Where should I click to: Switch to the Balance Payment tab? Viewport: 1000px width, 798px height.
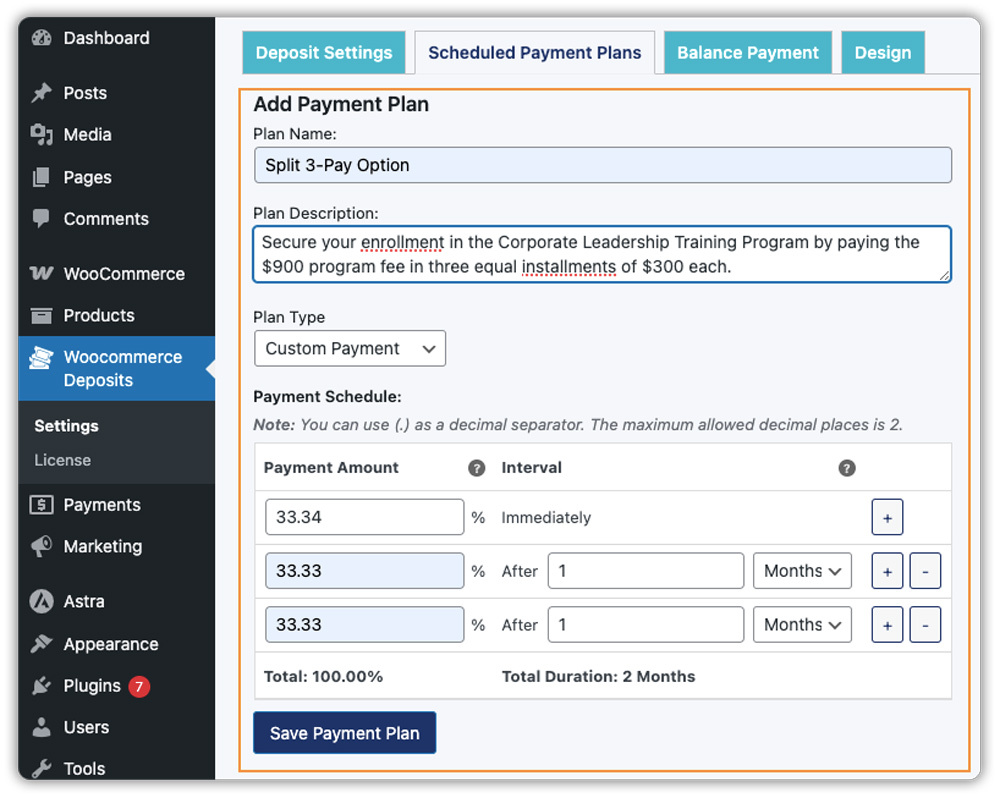click(747, 52)
